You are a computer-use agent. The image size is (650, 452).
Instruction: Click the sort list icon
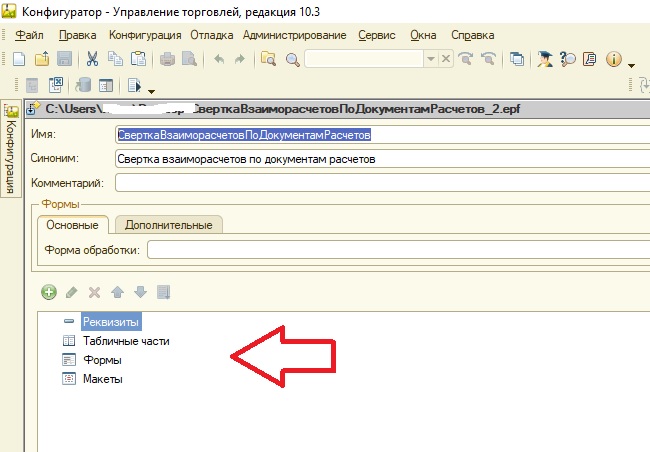163,292
